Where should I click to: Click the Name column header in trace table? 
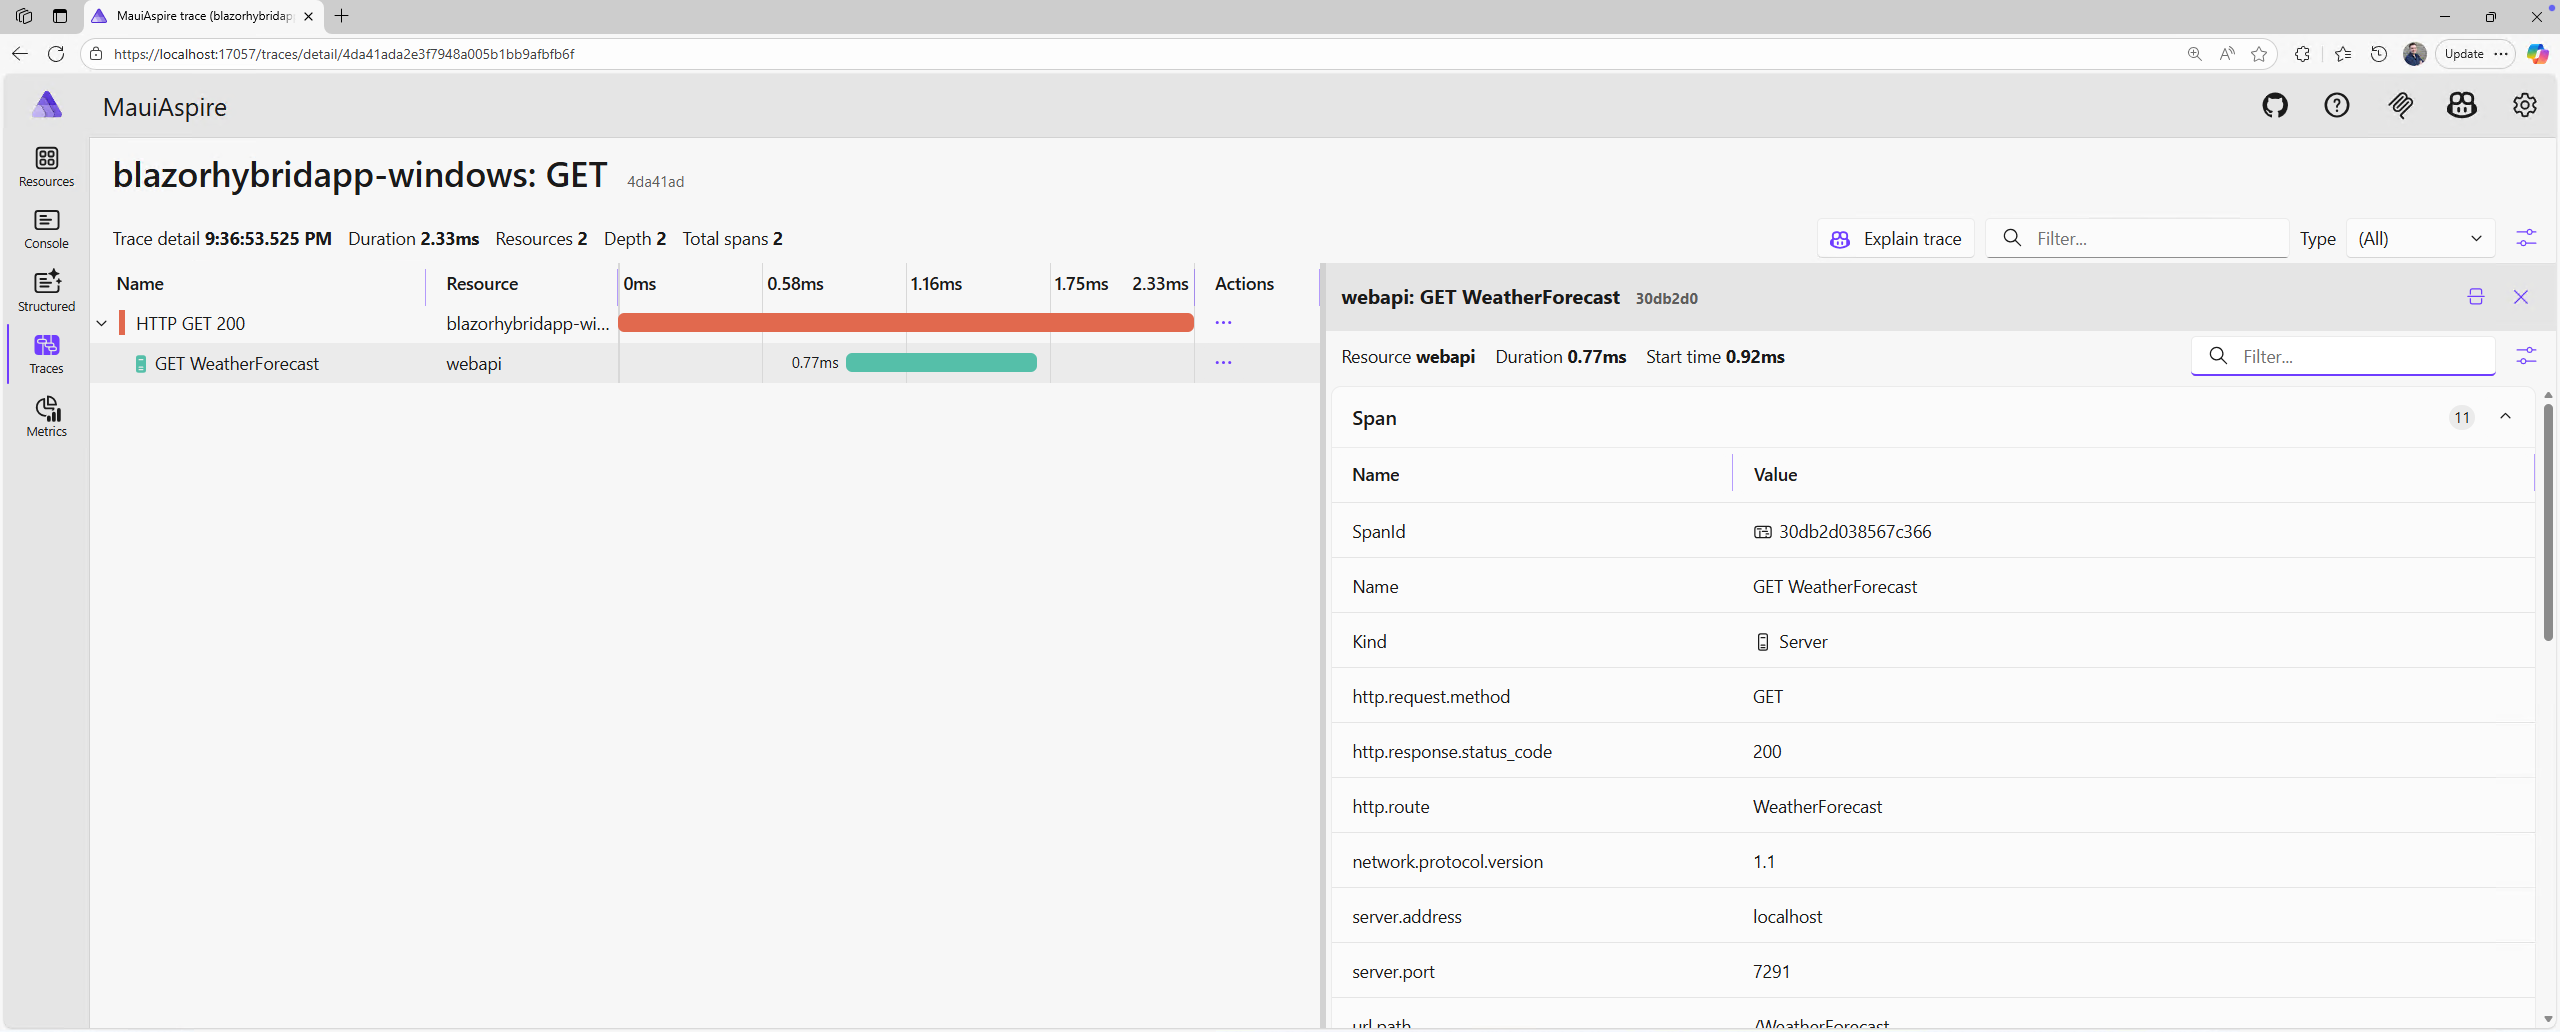(140, 284)
